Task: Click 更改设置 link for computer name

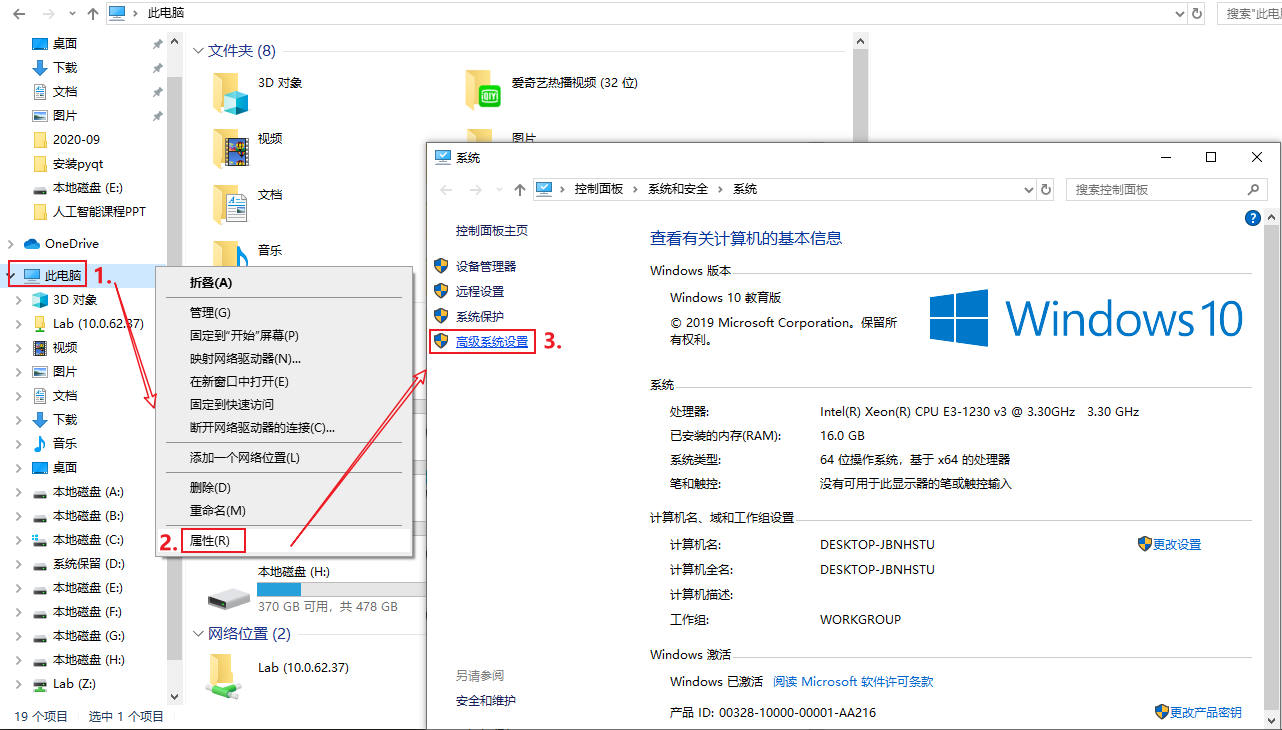Action: tap(1177, 544)
